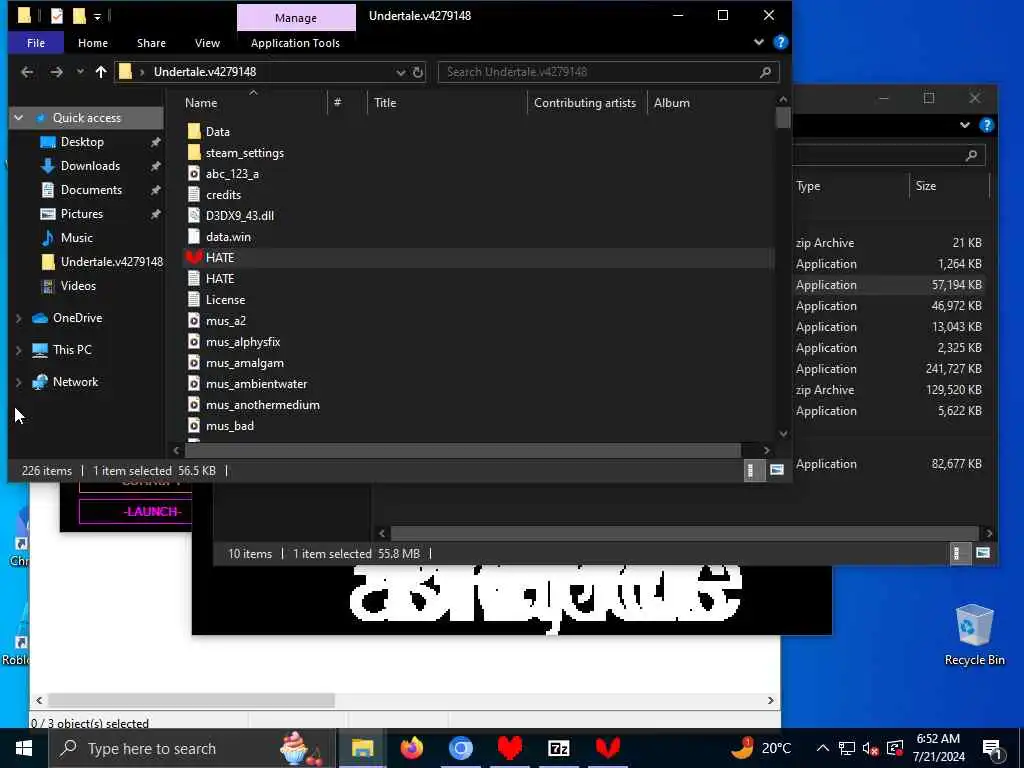1024x768 pixels.
Task: Open Properties from quick access toolbar
Action: coord(57,16)
